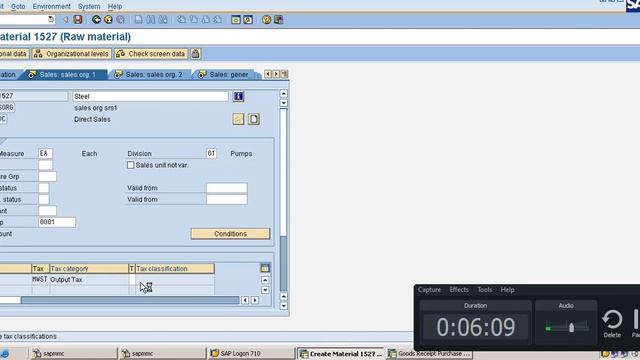
Task: Click the green Back arrow icon
Action: [x=96, y=20]
